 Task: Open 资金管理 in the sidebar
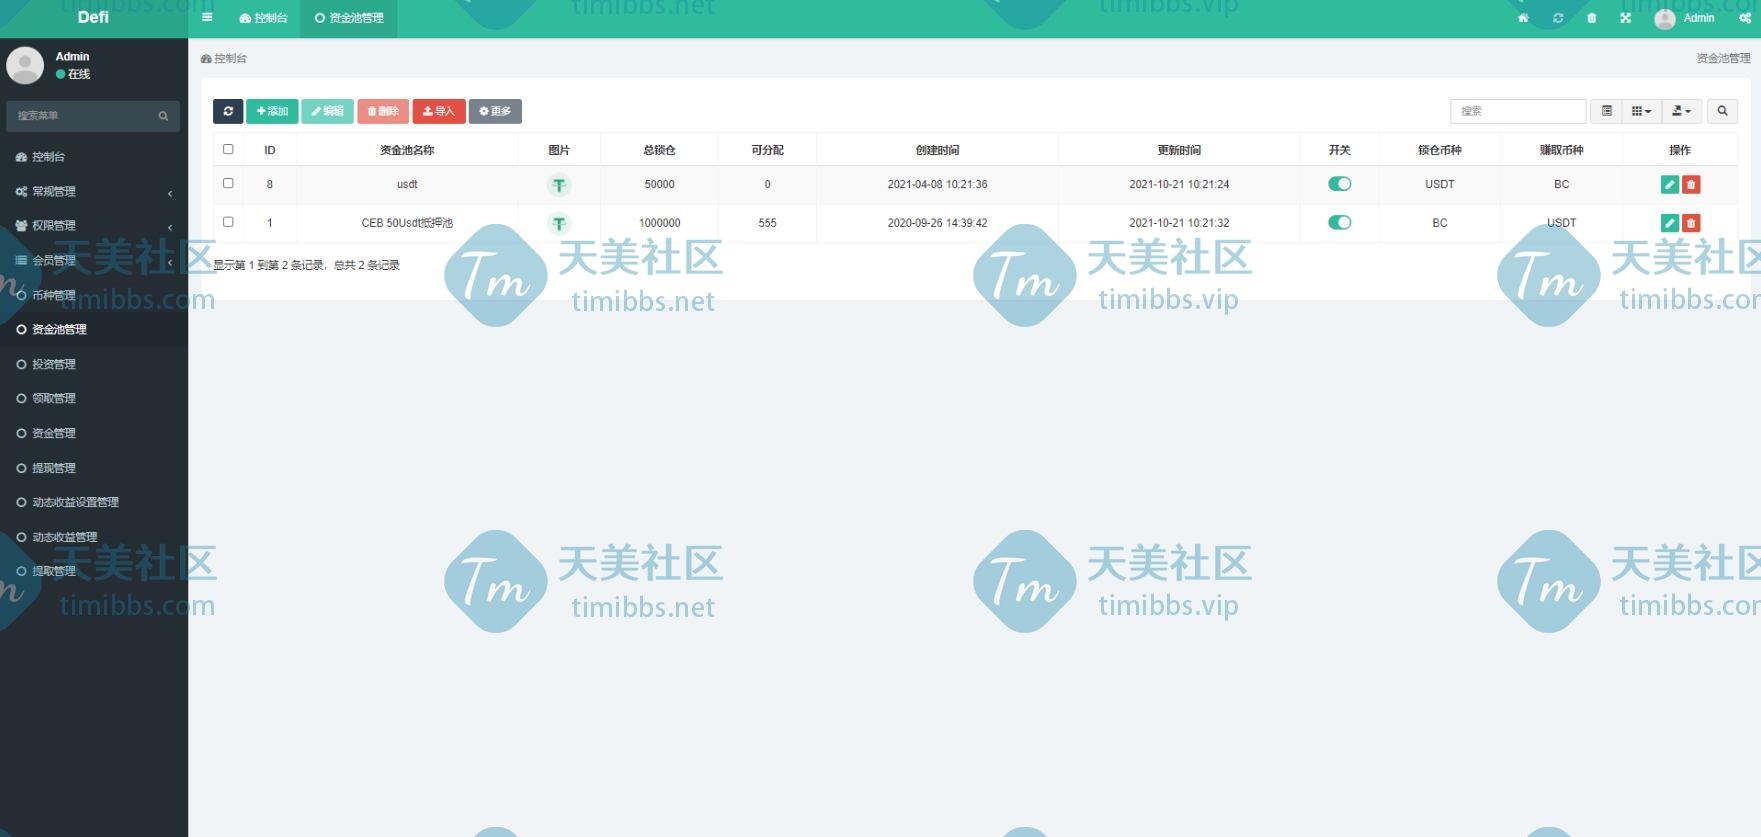(94, 433)
